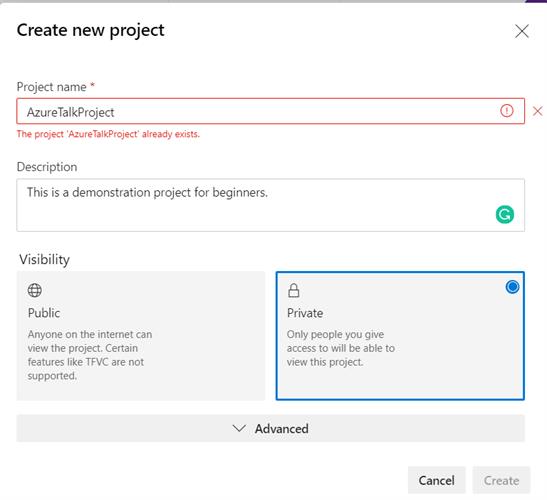Click the Grammarly icon in the description box
Image resolution: width=547 pixels, height=500 pixels.
coord(505,214)
